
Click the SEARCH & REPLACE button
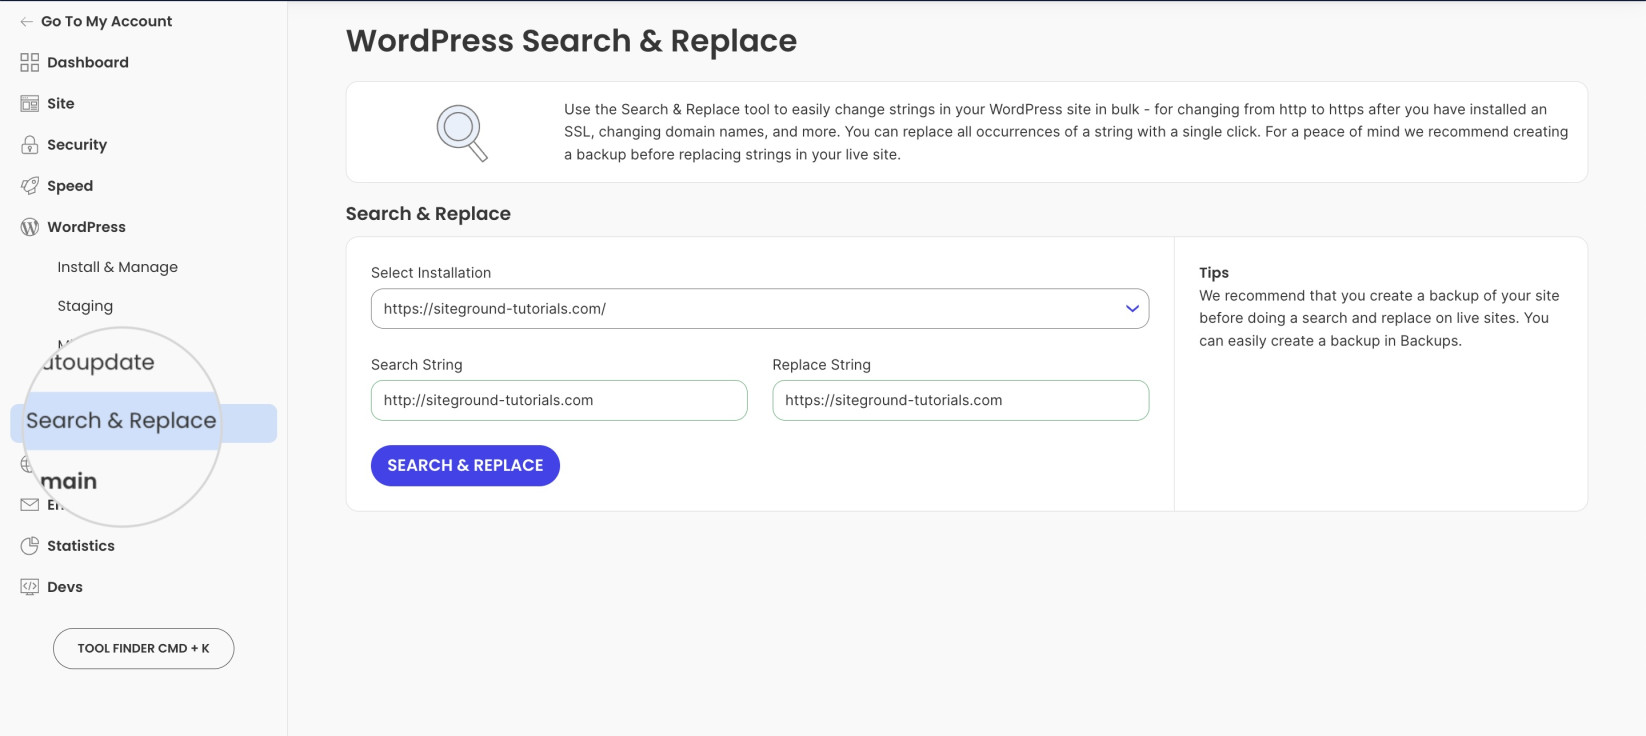(465, 465)
